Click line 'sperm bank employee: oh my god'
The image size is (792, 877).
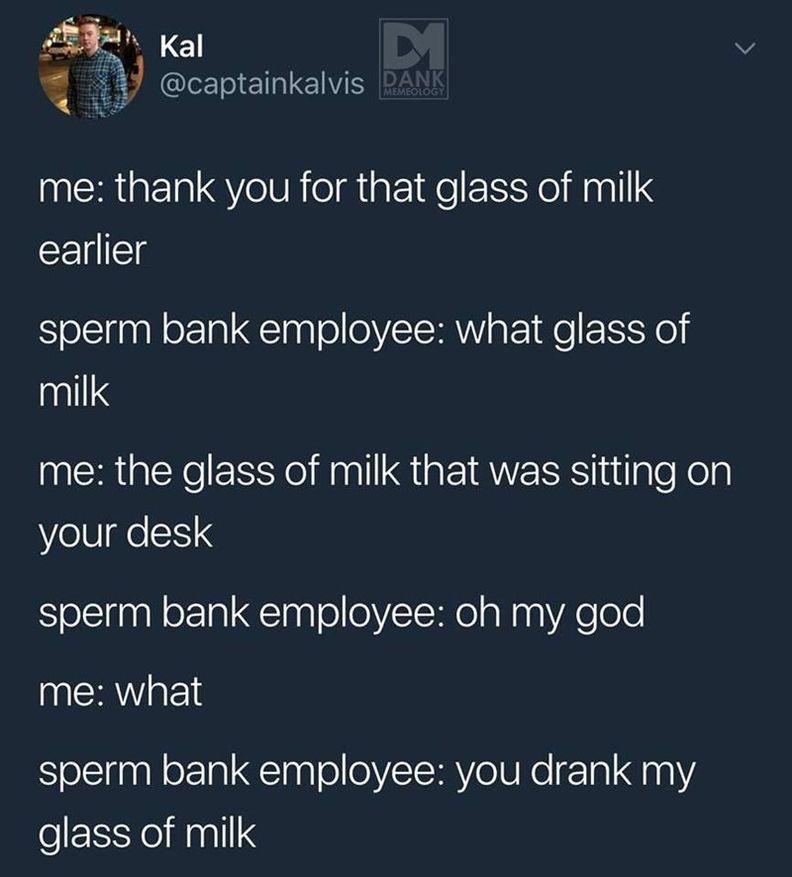[x=342, y=614]
